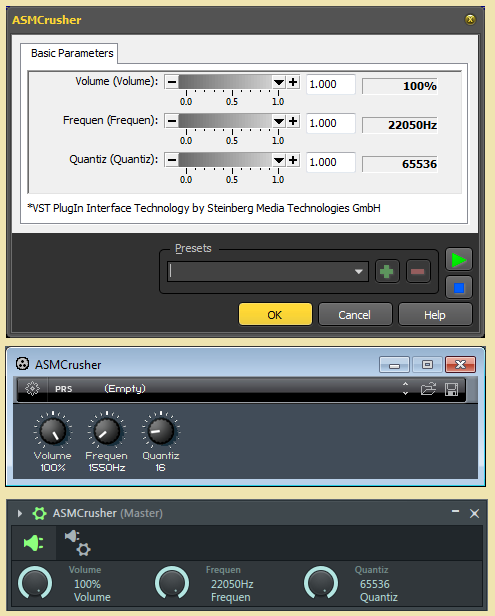Click the Quantiz knob showing 16
The width and height of the screenshot is (495, 616).
point(161,431)
